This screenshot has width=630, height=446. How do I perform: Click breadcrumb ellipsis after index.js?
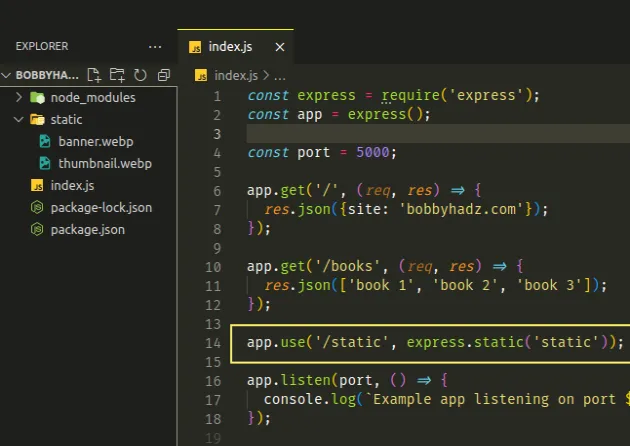click(280, 76)
